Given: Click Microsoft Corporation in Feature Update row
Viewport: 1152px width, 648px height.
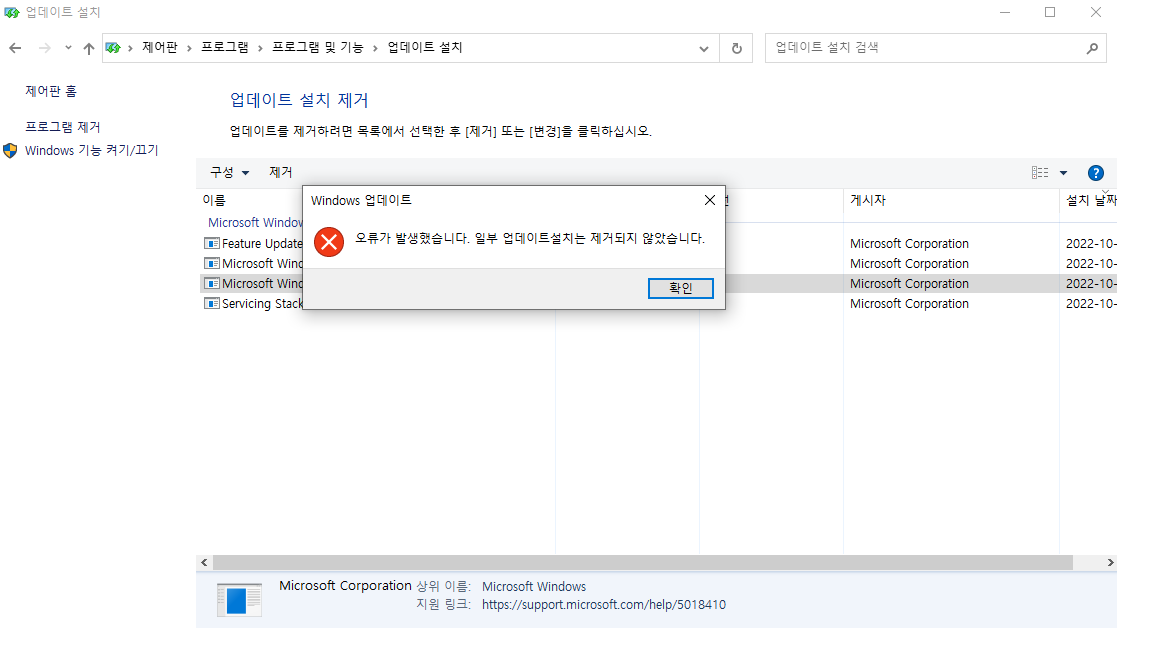Looking at the screenshot, I should 909,243.
